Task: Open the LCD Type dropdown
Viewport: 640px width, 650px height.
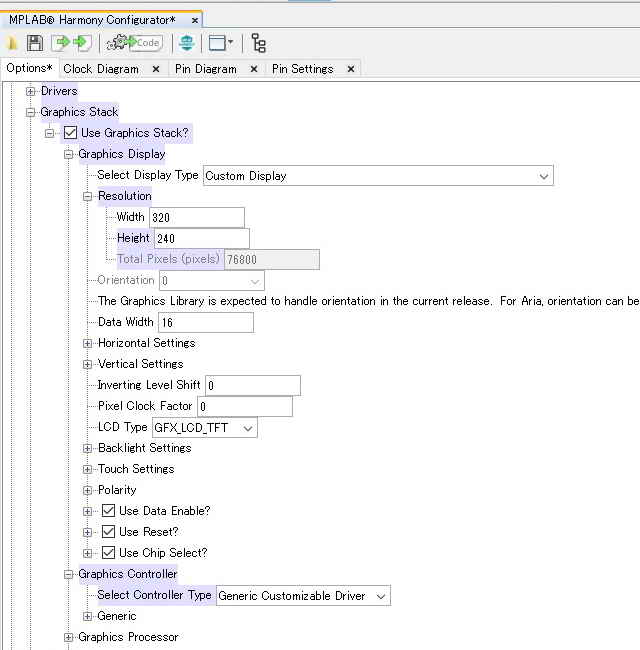Action: tap(204, 428)
